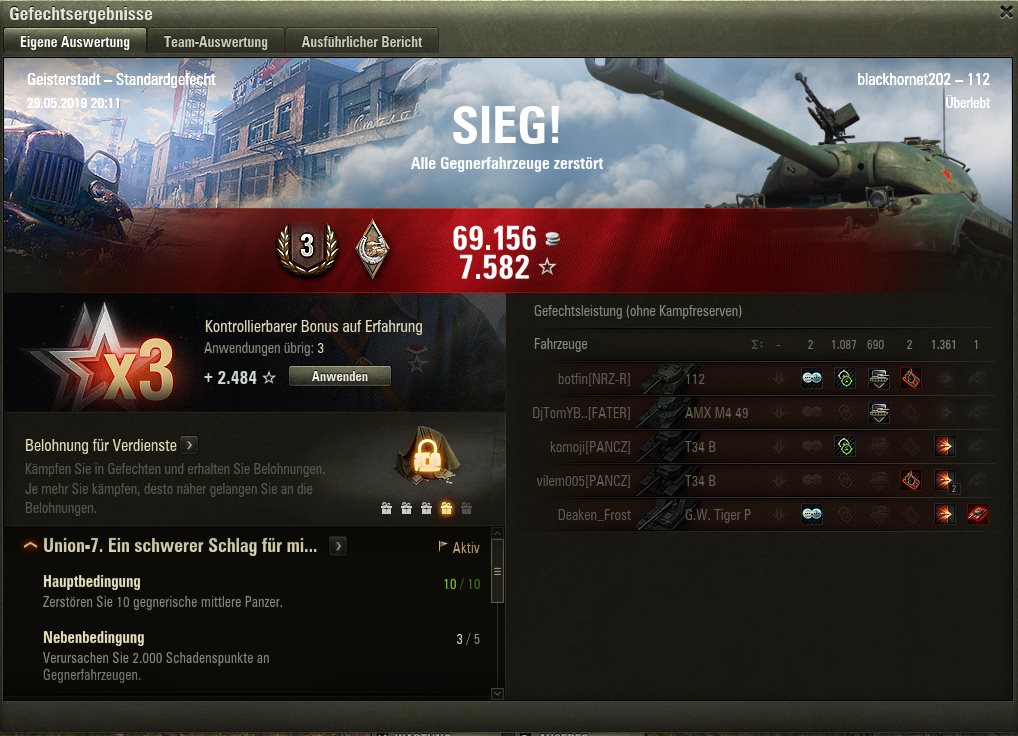Close the Gefechtsergebnisse window
The width and height of the screenshot is (1018, 736).
[1006, 12]
